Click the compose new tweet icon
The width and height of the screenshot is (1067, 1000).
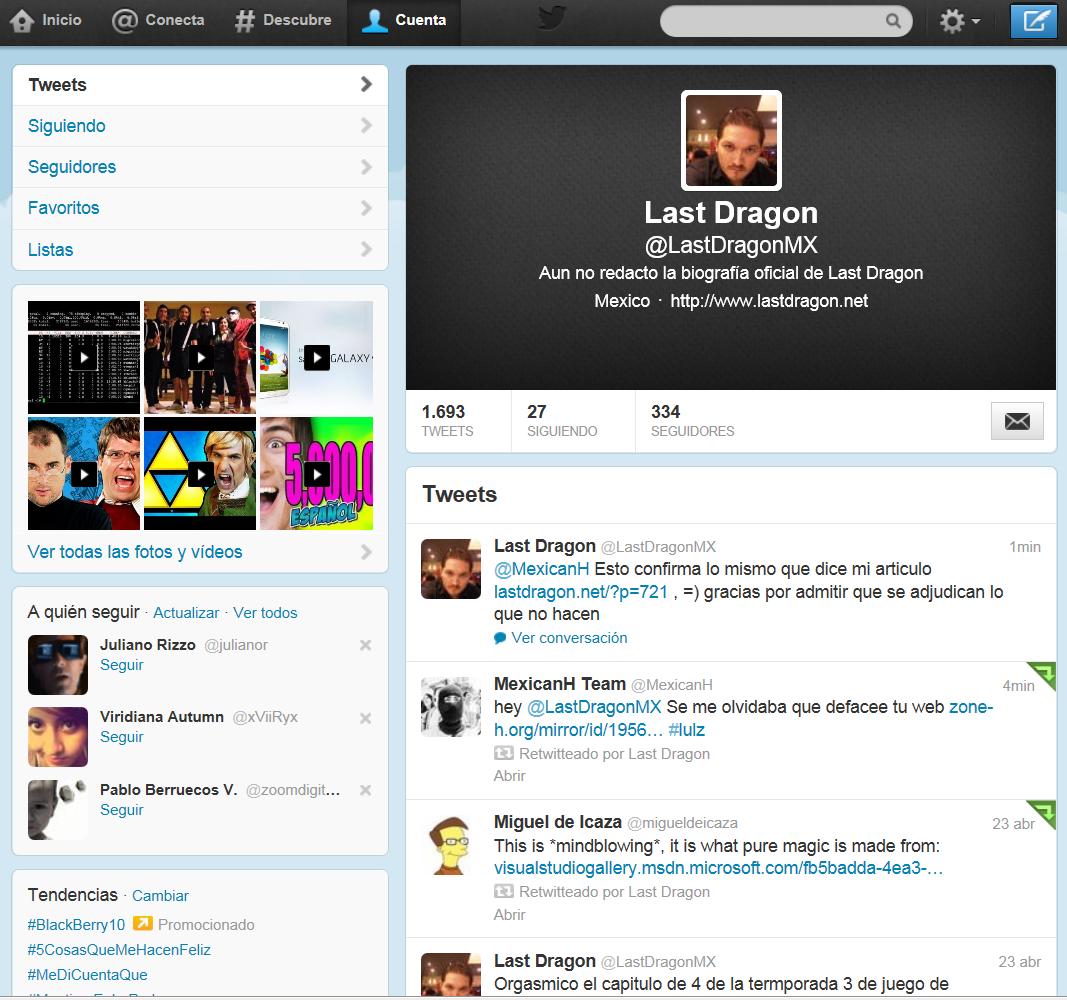1034,21
